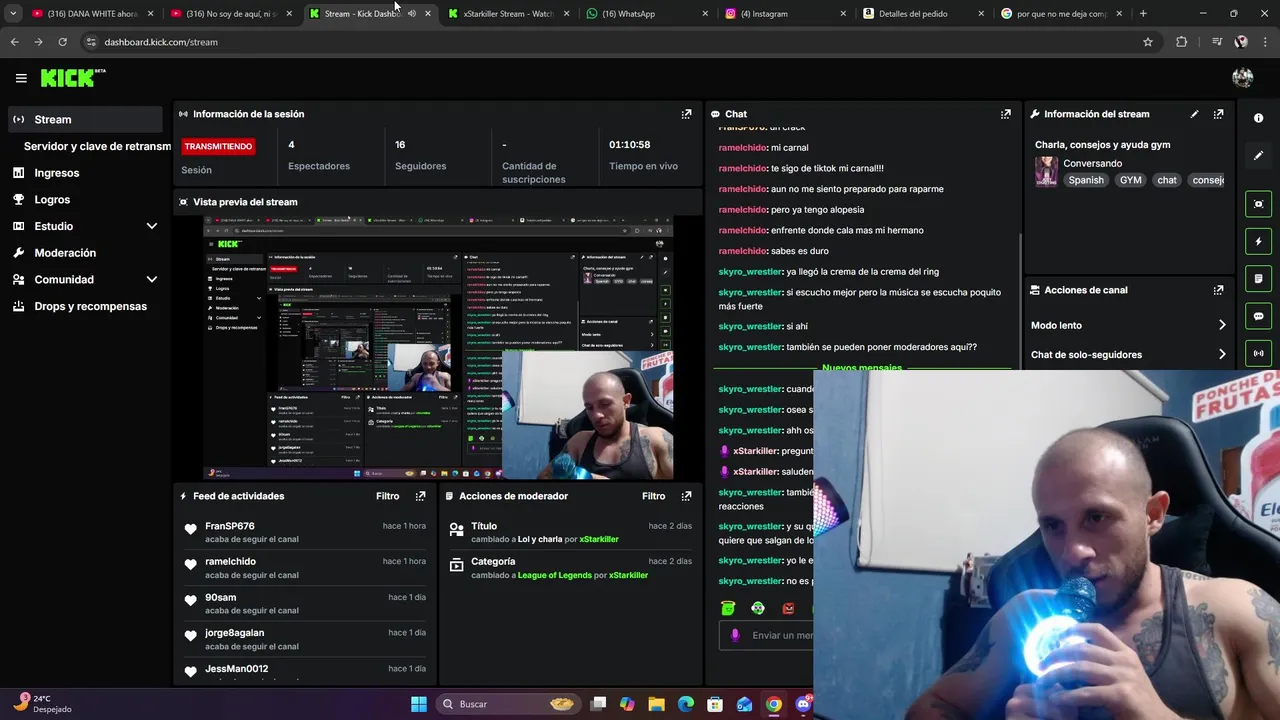The image size is (1280, 720).
Task: Switch to the Detalles del pedido tab
Action: click(x=921, y=14)
